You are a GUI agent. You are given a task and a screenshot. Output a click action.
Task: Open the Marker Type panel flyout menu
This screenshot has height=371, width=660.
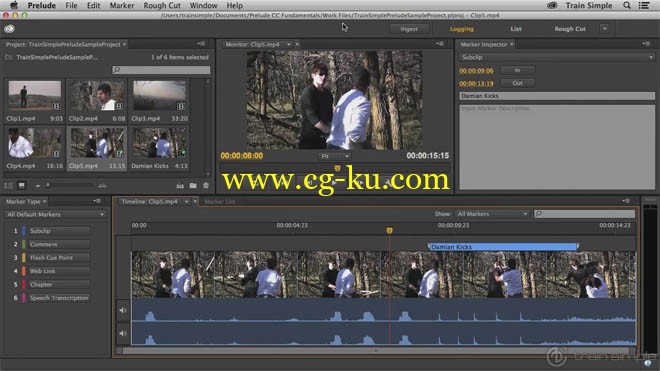97,201
